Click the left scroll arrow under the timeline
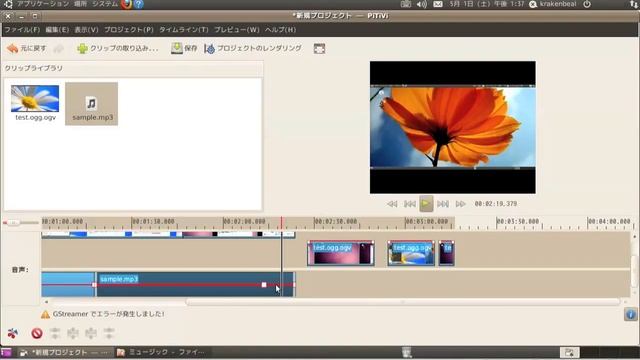 pyautogui.click(x=46, y=302)
